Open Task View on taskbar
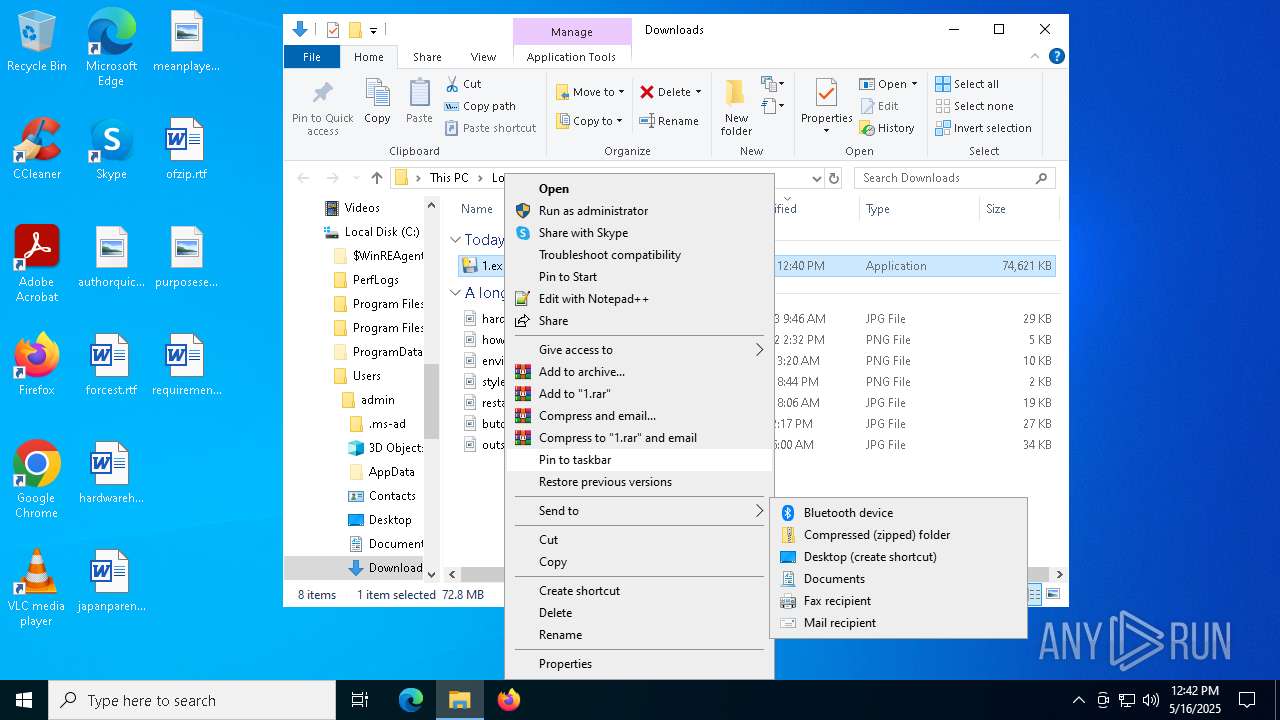Screen dimensions: 1280x720 (x=360, y=700)
